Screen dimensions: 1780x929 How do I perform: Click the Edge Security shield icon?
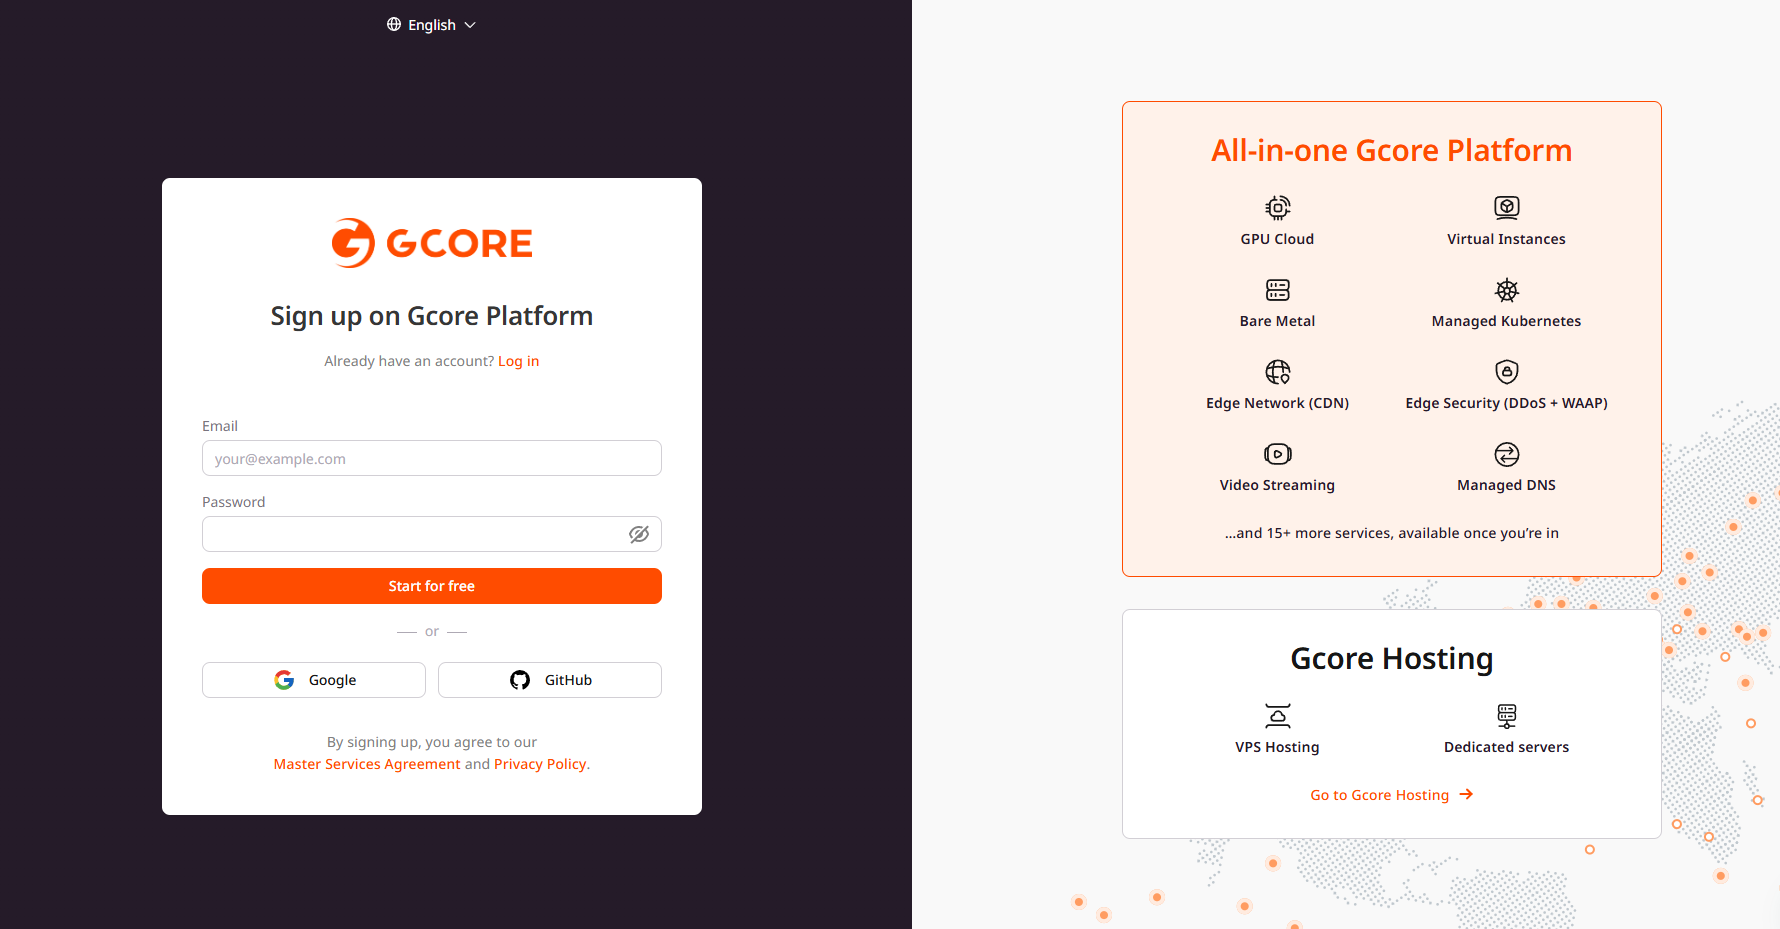point(1507,372)
